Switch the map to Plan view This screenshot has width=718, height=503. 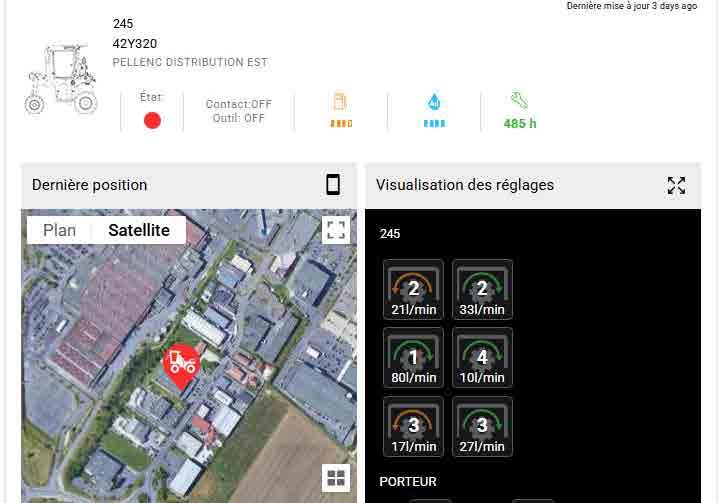[x=60, y=230]
